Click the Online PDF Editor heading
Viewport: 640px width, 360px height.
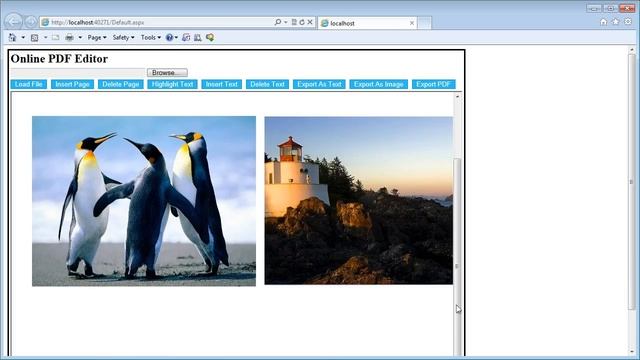tap(59, 59)
